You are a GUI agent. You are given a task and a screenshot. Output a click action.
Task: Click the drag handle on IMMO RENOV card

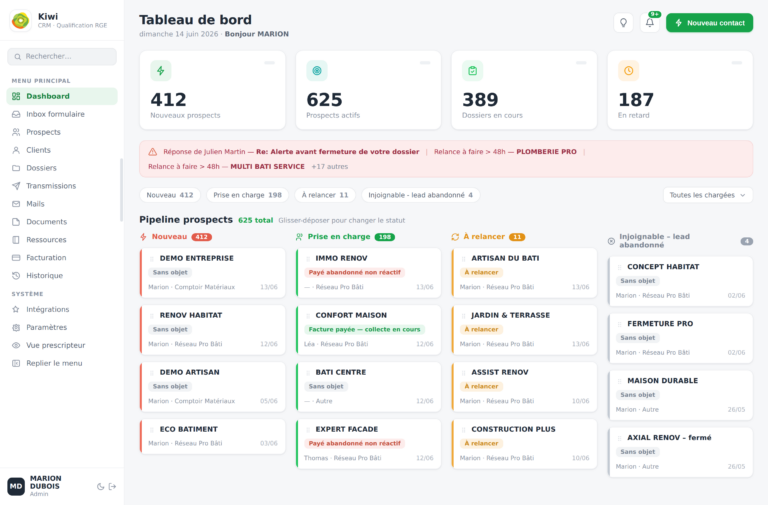[308, 259]
